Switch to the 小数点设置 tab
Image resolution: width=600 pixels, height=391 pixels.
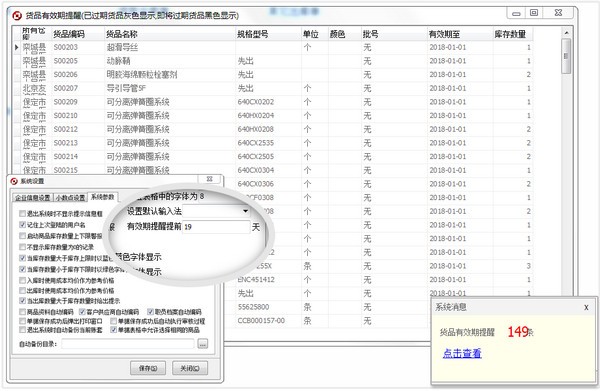(x=70, y=197)
